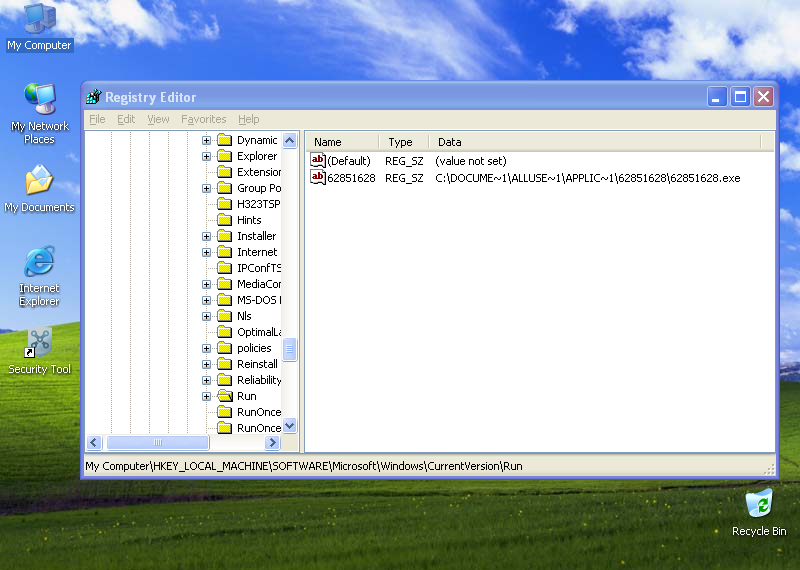Open the Help menu
This screenshot has width=800, height=570.
pyautogui.click(x=248, y=119)
